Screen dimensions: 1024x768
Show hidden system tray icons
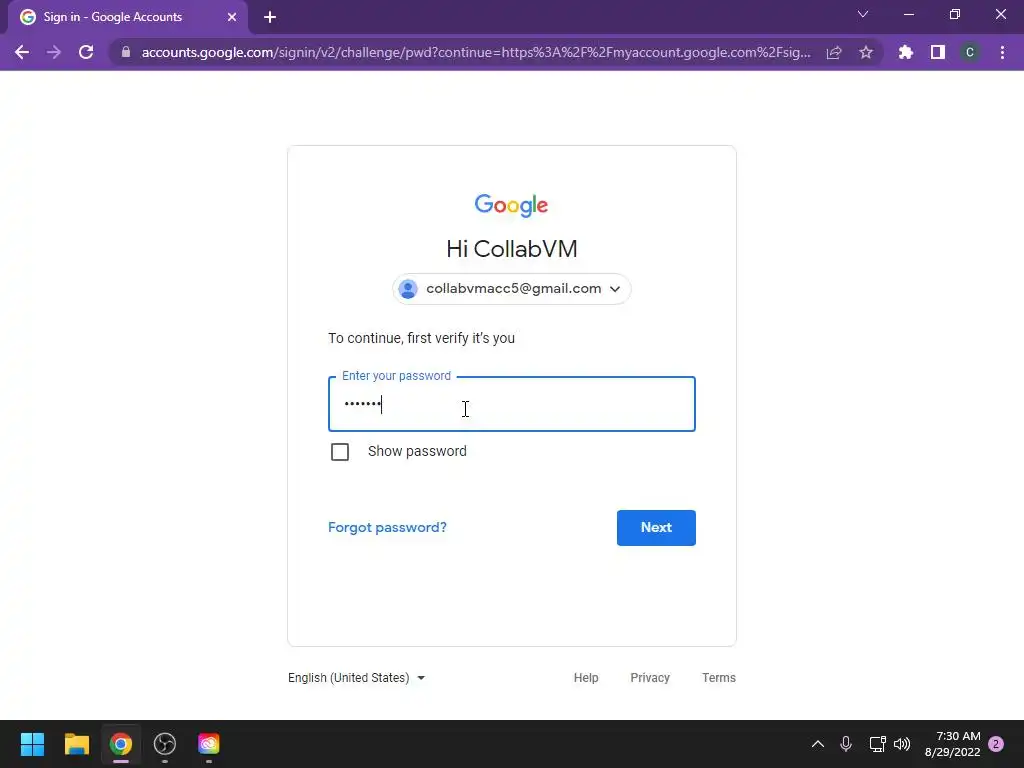(818, 744)
